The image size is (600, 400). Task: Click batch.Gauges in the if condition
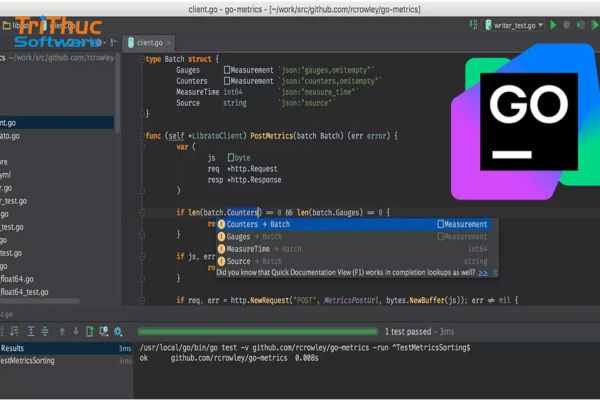[336, 213]
